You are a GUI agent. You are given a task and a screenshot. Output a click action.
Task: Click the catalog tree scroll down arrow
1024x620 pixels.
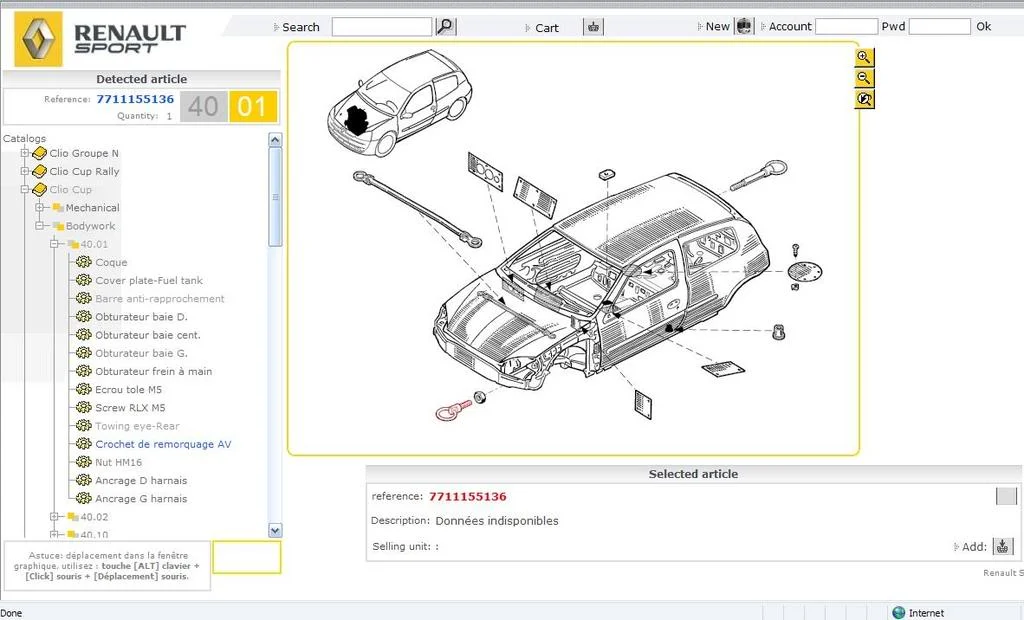point(275,530)
